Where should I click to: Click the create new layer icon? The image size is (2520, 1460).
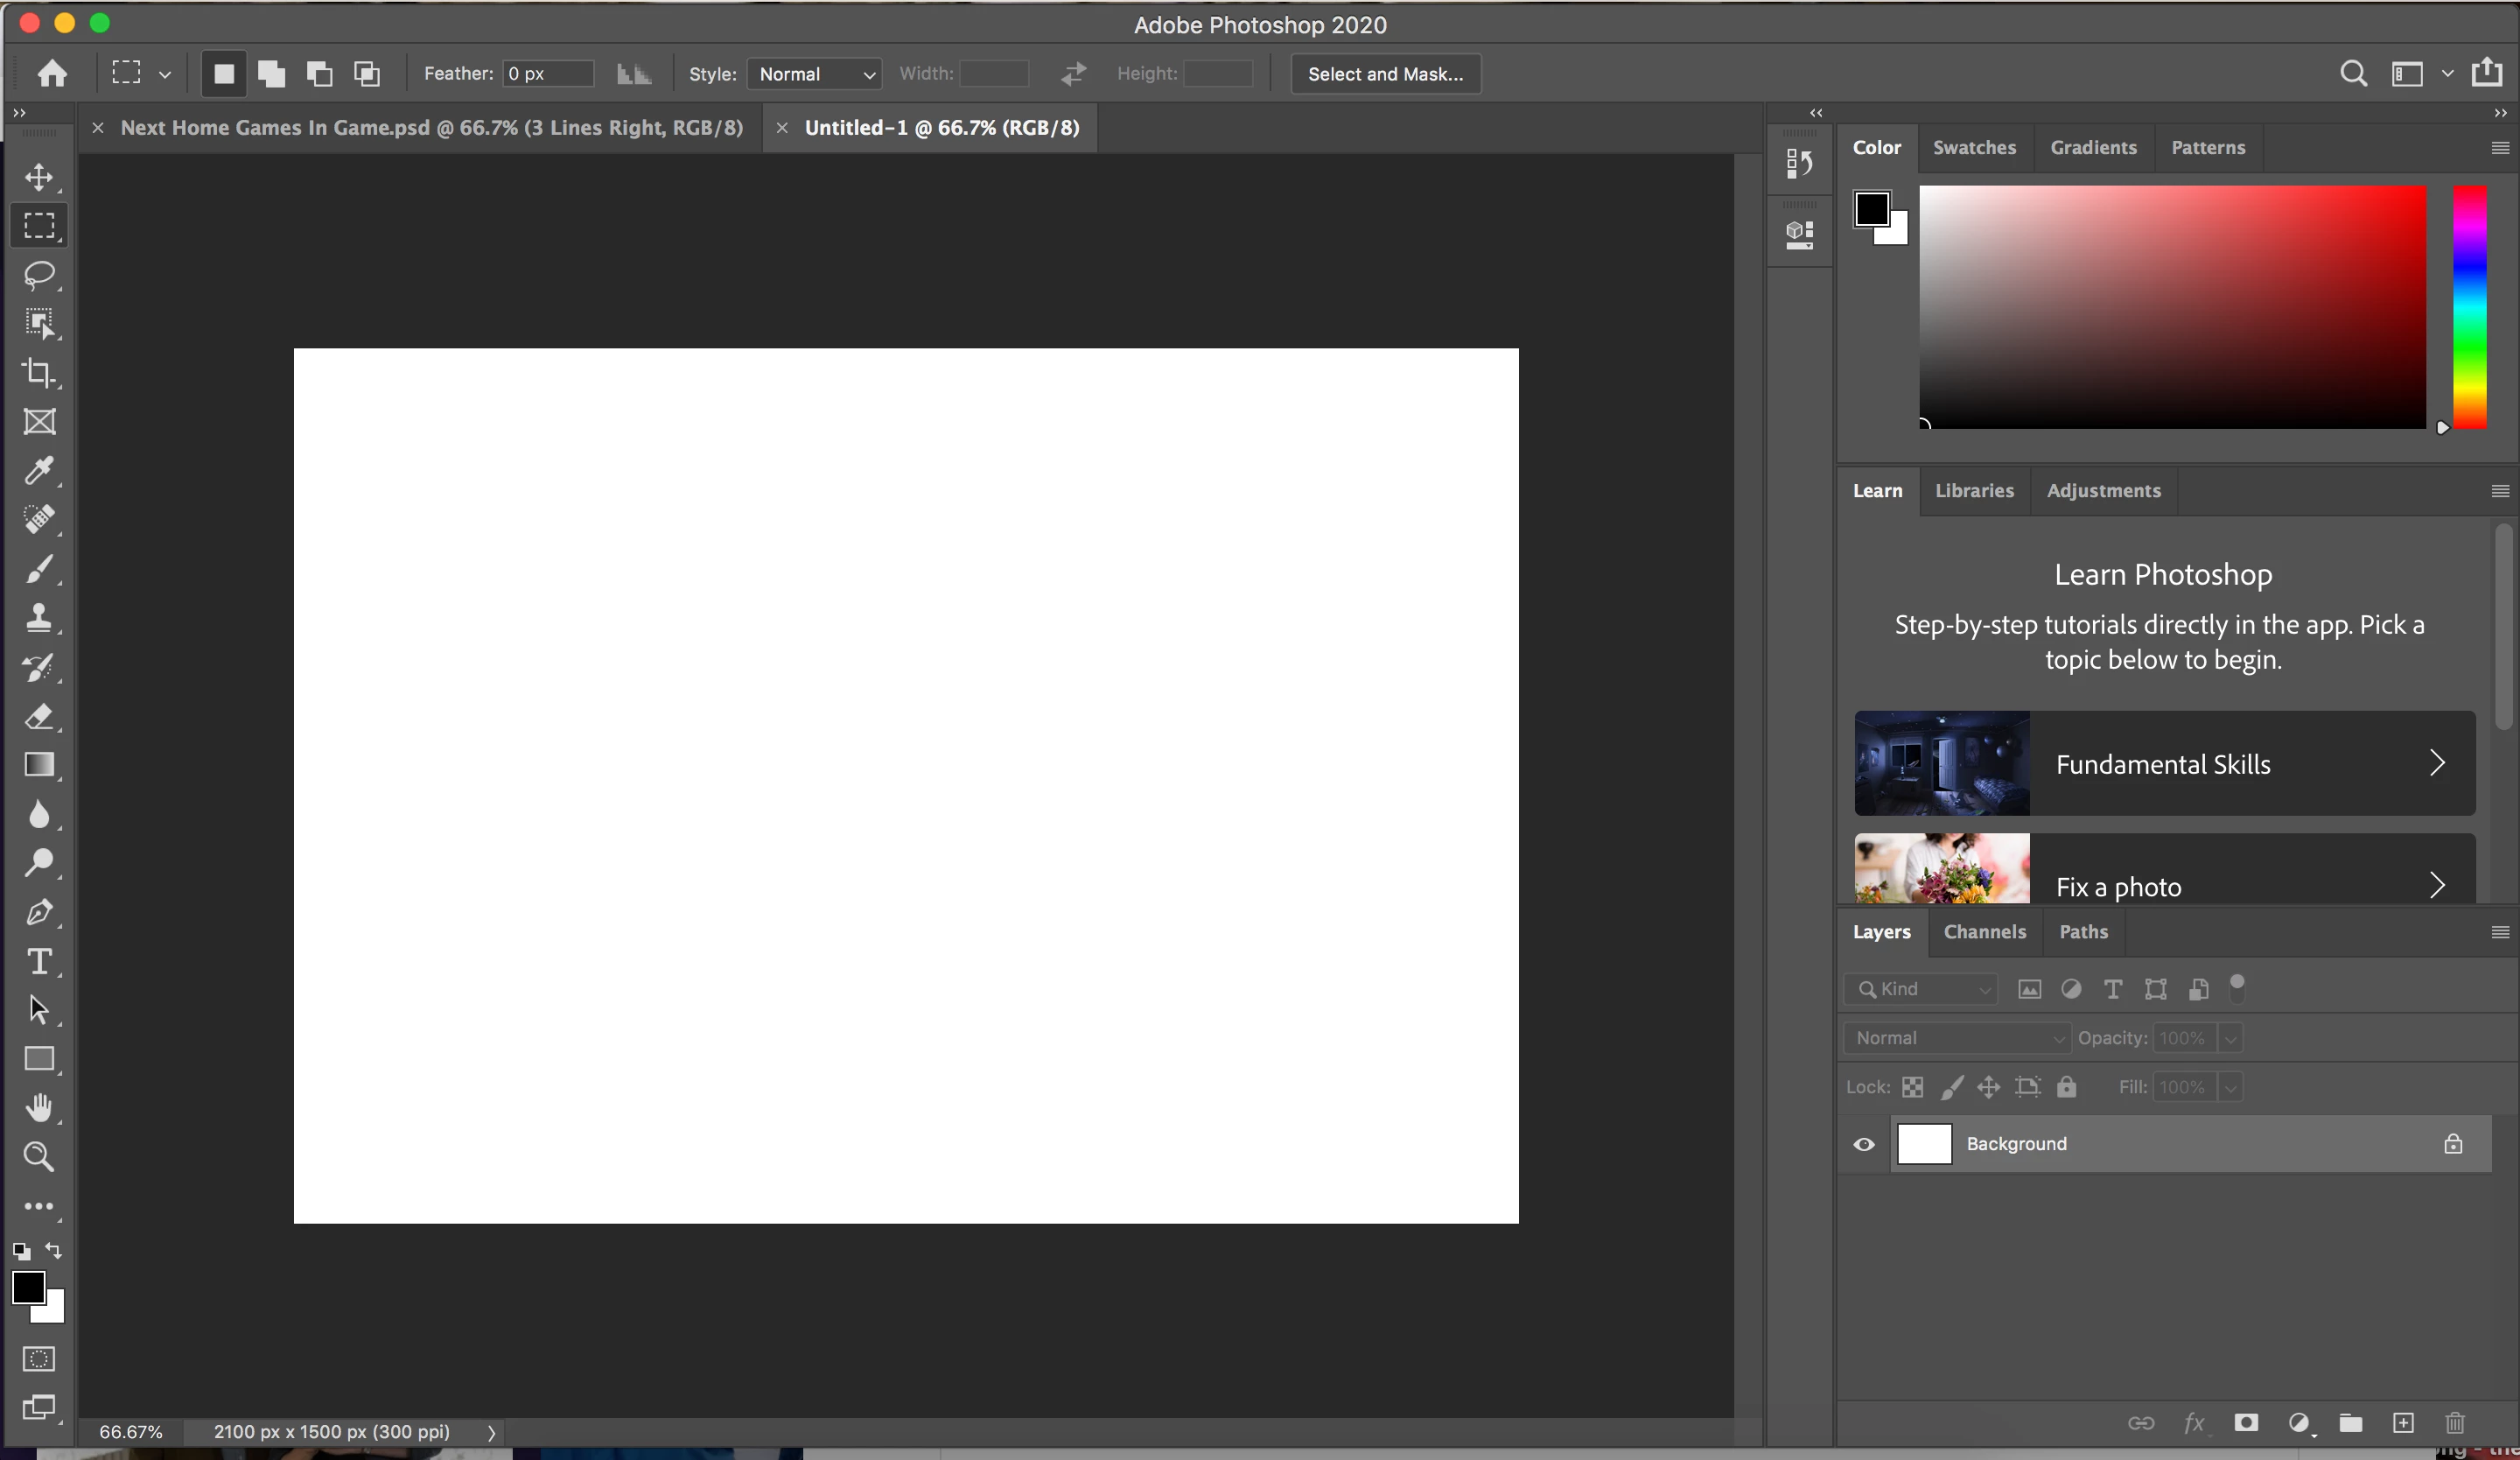pos(2403,1423)
